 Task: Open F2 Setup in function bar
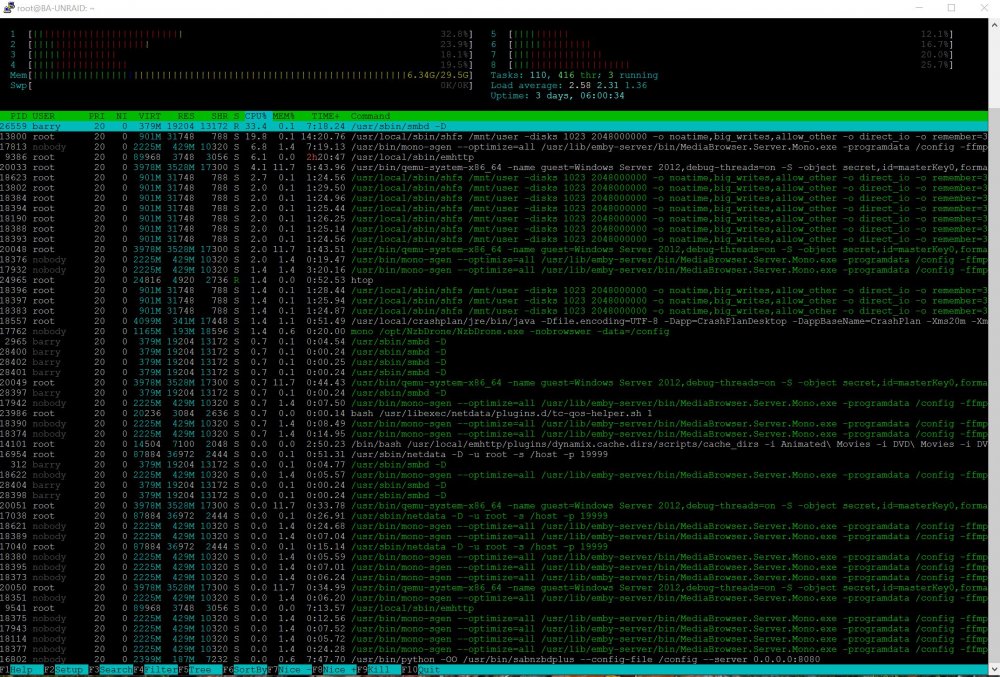pyautogui.click(x=64, y=670)
